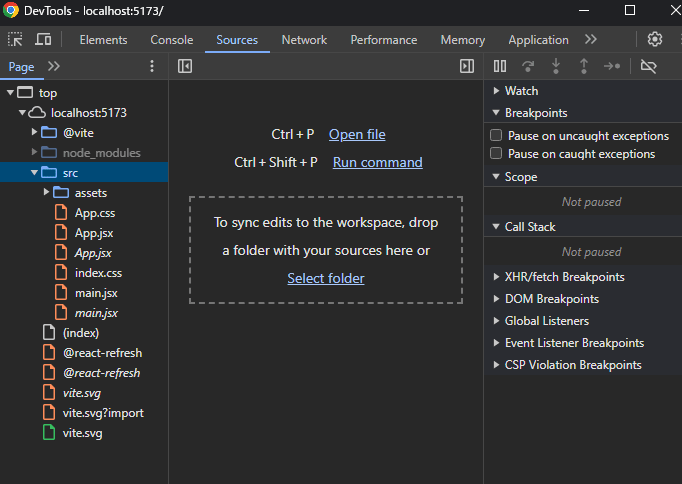Click the Open file link
Viewport: 682px width, 484px height.
click(357, 134)
